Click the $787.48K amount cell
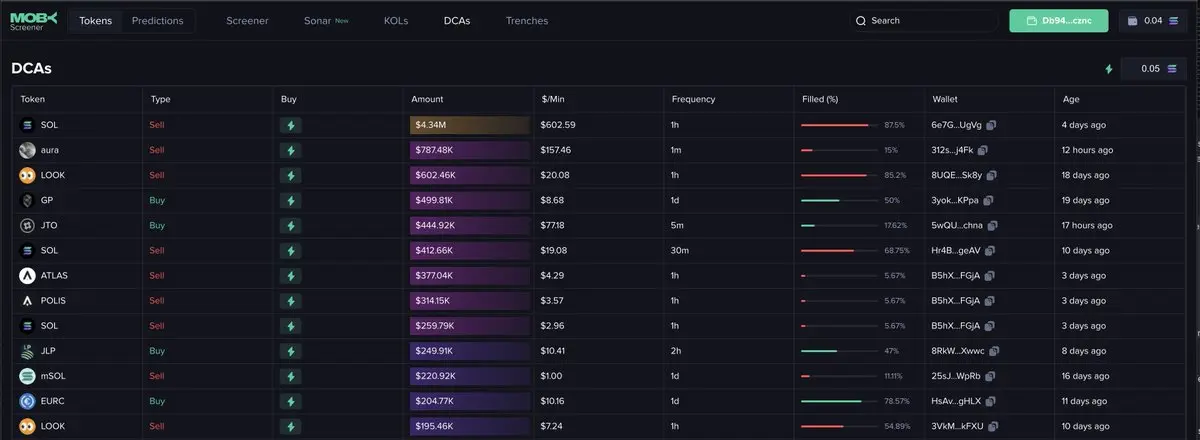Screen dimensions: 1200x440 [x=470, y=150]
